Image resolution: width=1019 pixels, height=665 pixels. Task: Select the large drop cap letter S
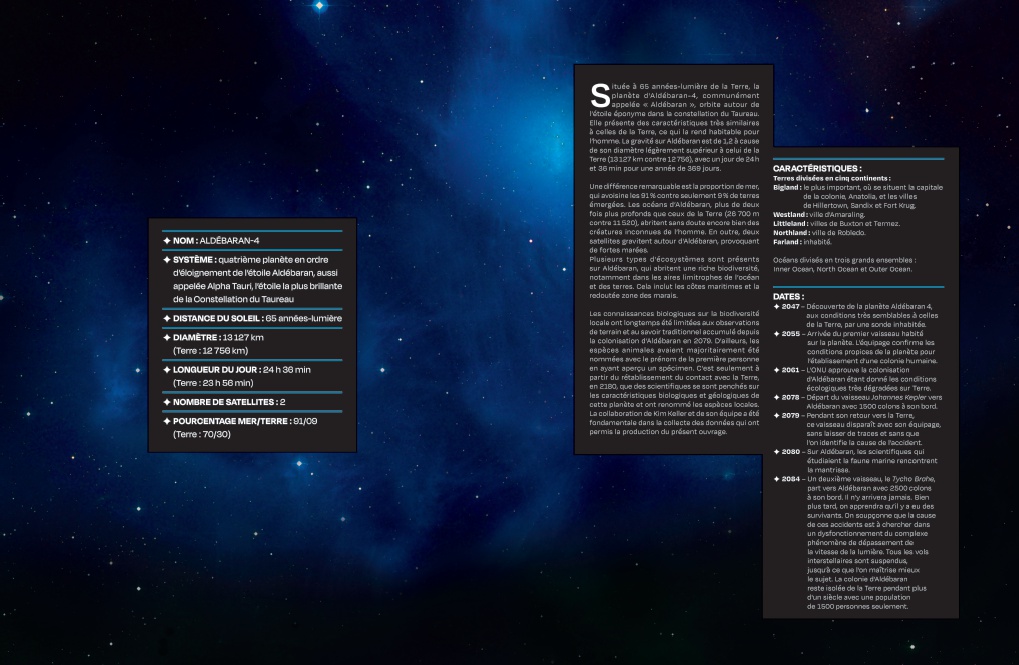[600, 96]
